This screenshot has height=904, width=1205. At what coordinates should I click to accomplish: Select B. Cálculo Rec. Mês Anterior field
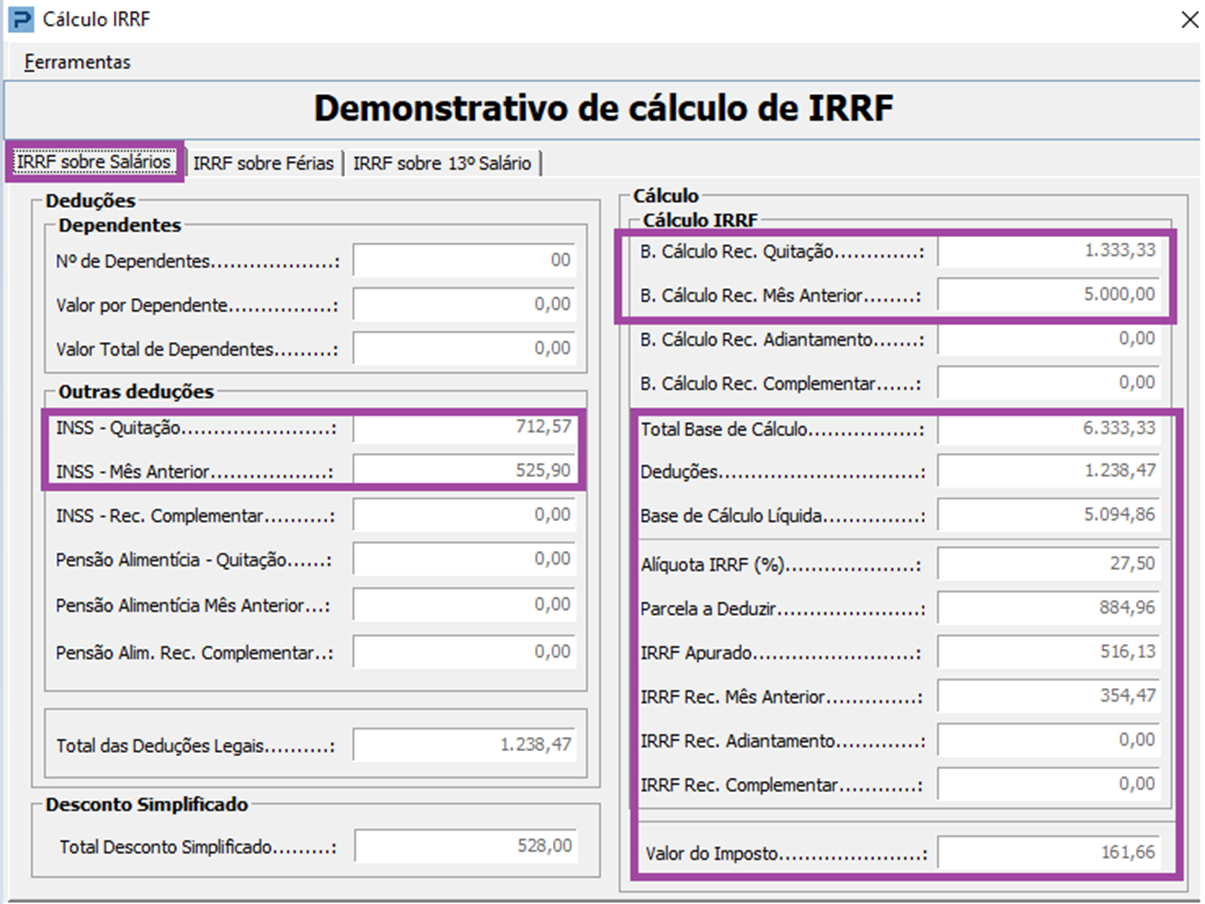tap(1050, 295)
